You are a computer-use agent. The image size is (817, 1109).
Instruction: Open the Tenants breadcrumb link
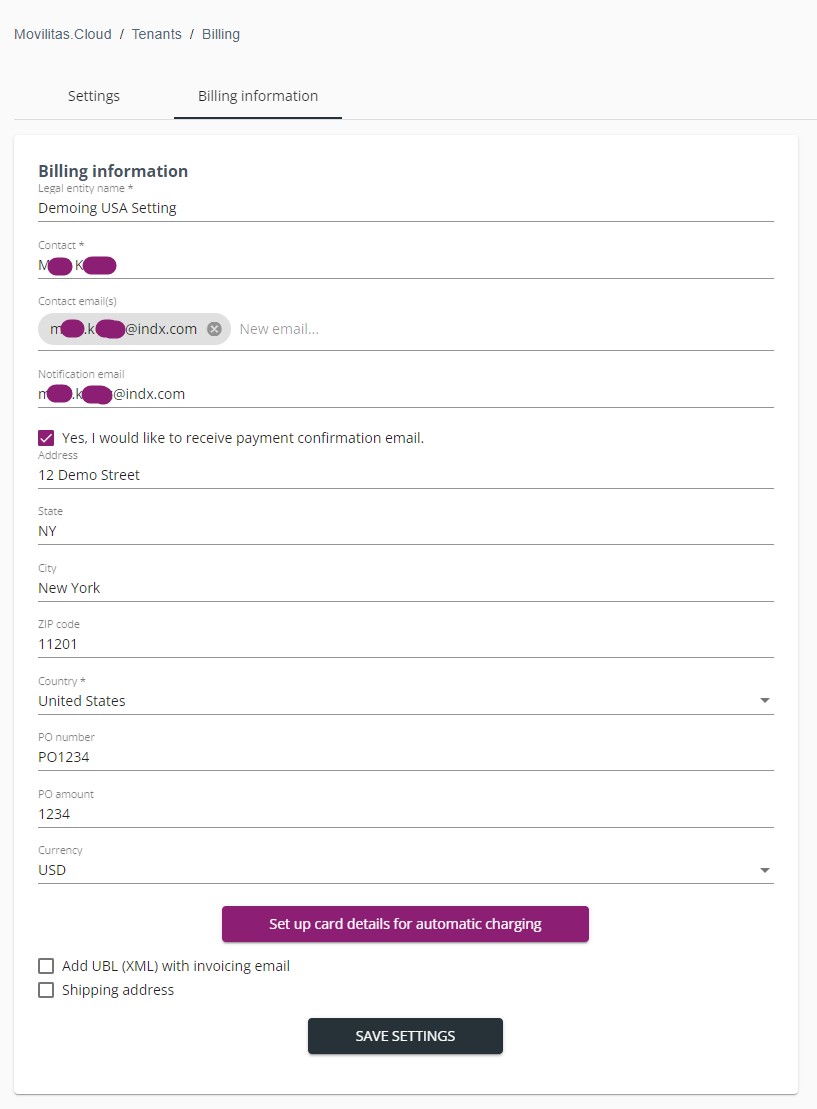coord(157,34)
